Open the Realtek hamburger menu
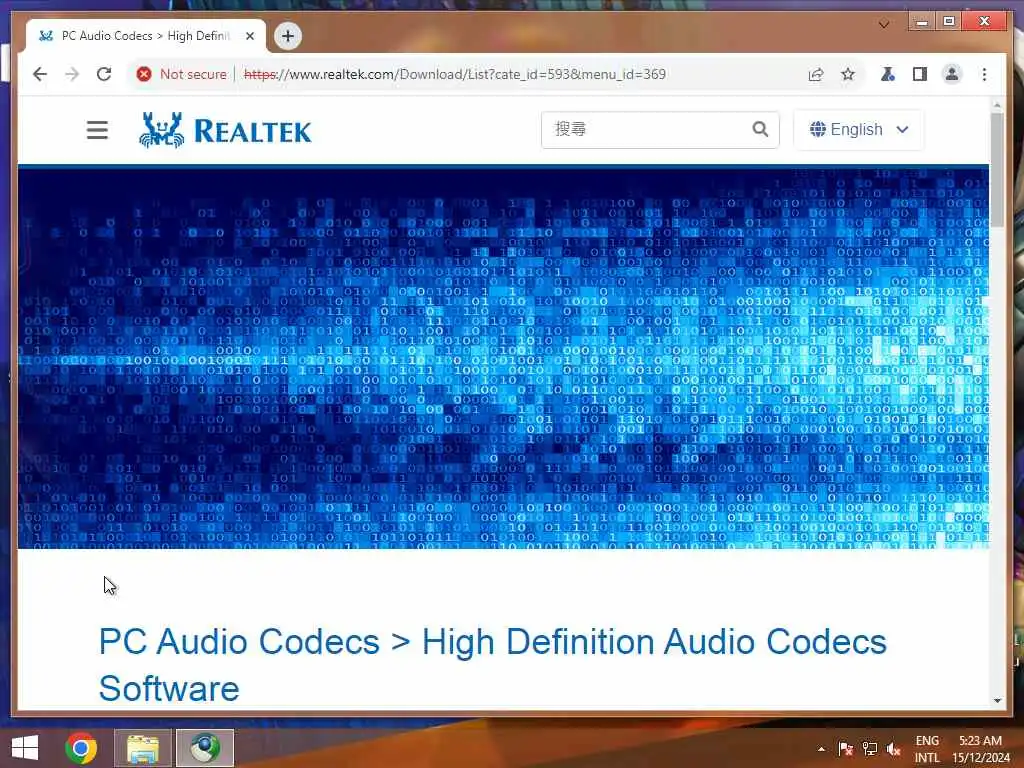The width and height of the screenshot is (1024, 768). pyautogui.click(x=97, y=130)
